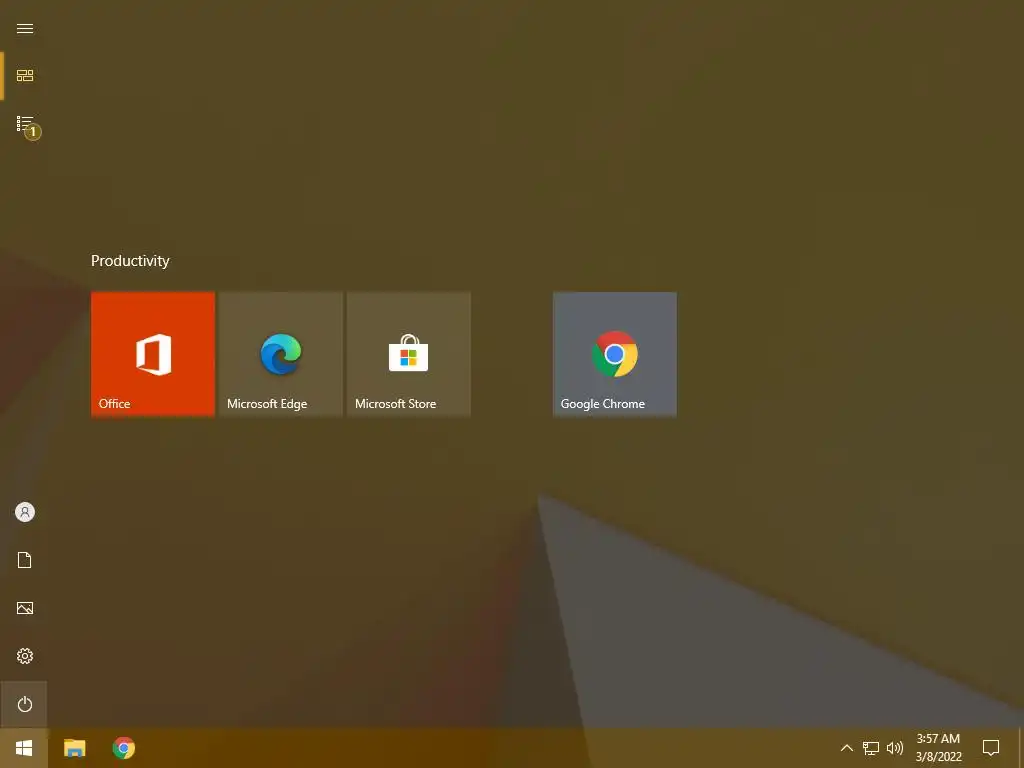The width and height of the screenshot is (1024, 768).
Task: Switch to All apps list view
Action: [25, 123]
